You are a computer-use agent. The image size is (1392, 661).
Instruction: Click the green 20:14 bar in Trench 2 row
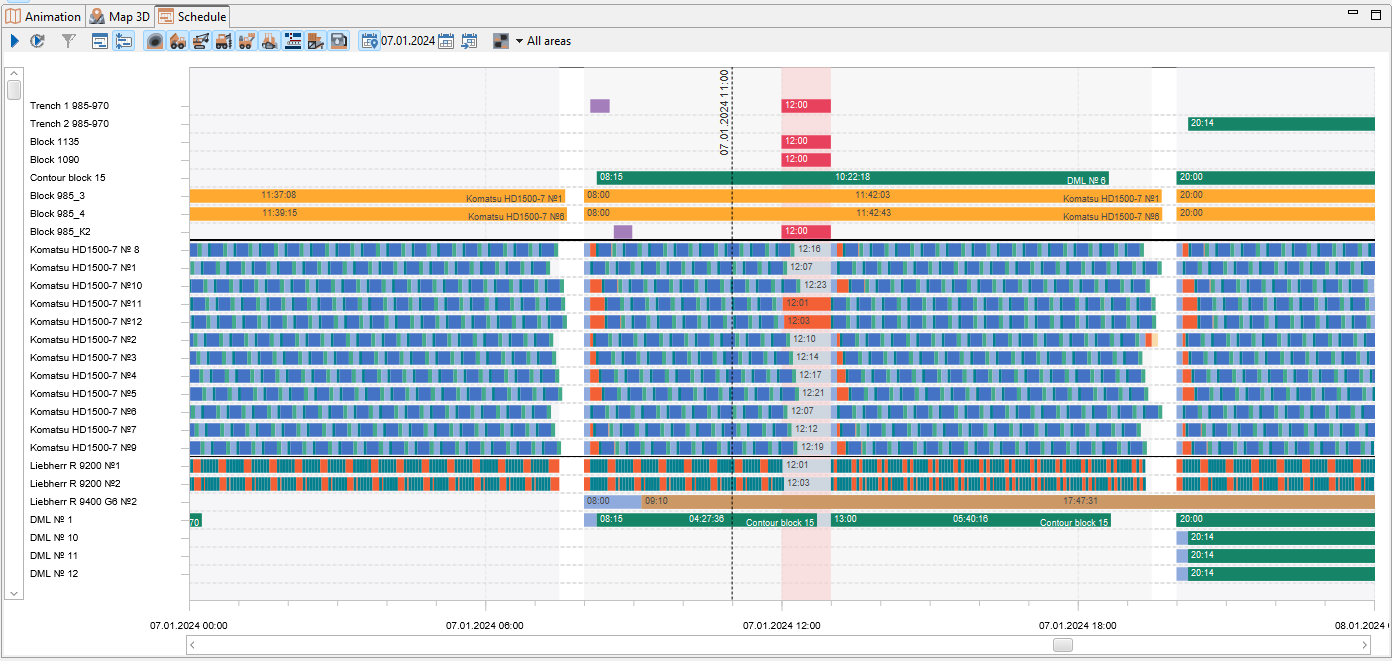click(1281, 124)
